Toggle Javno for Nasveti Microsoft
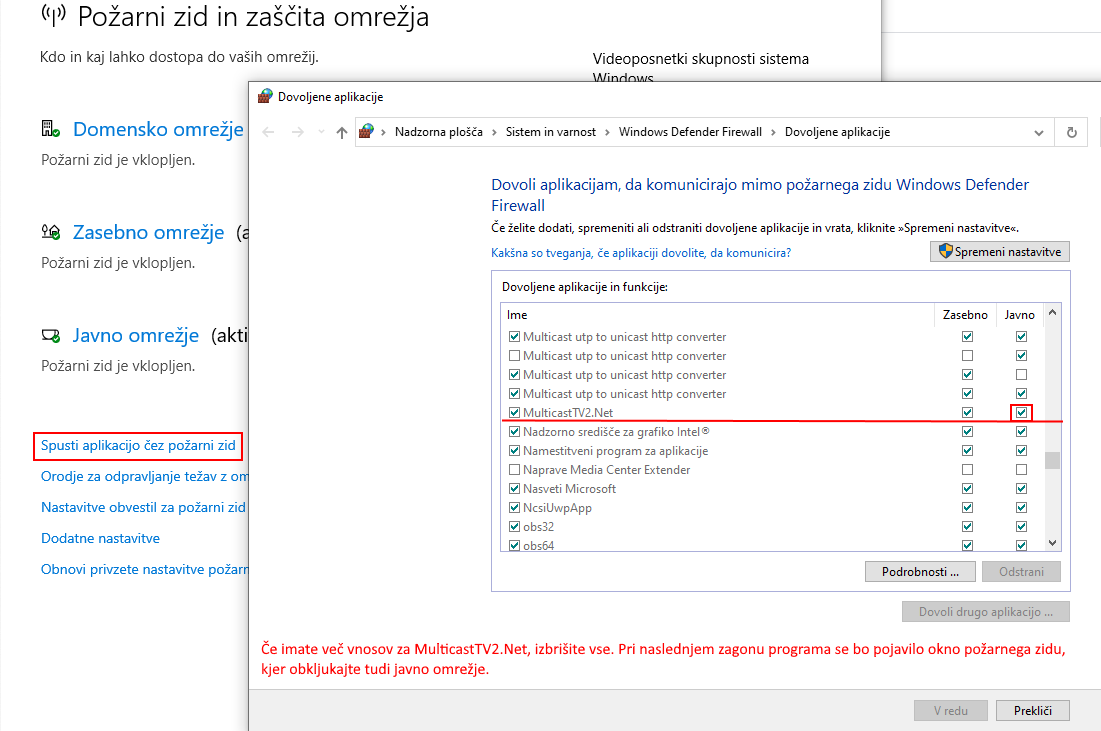This screenshot has width=1101, height=731. click(x=1021, y=488)
